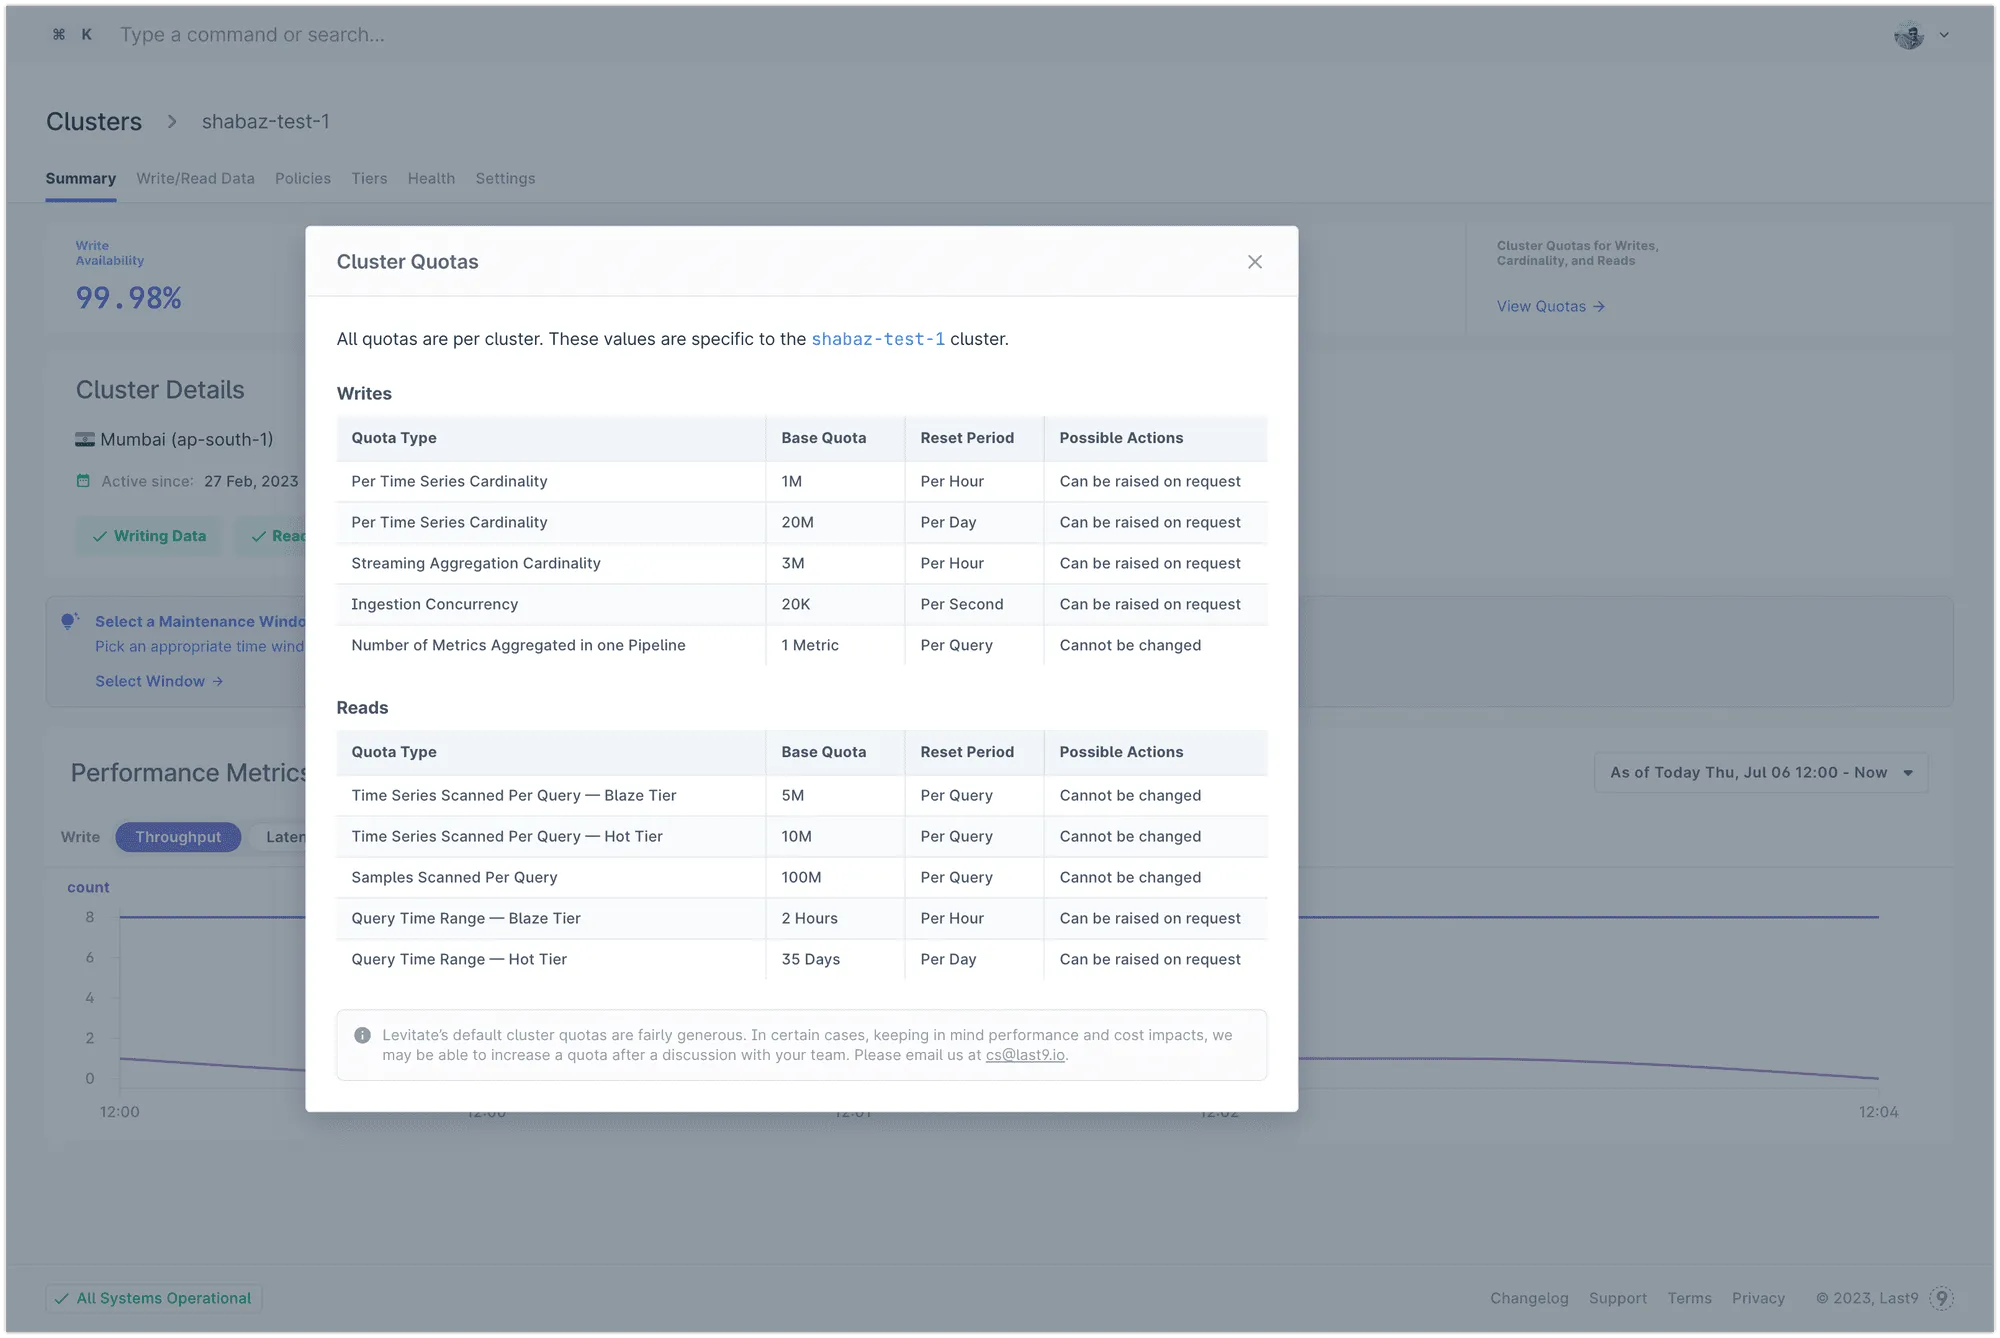Viewport: 2000px width, 1338px height.
Task: Click the info icon in quota note
Action: [362, 1036]
